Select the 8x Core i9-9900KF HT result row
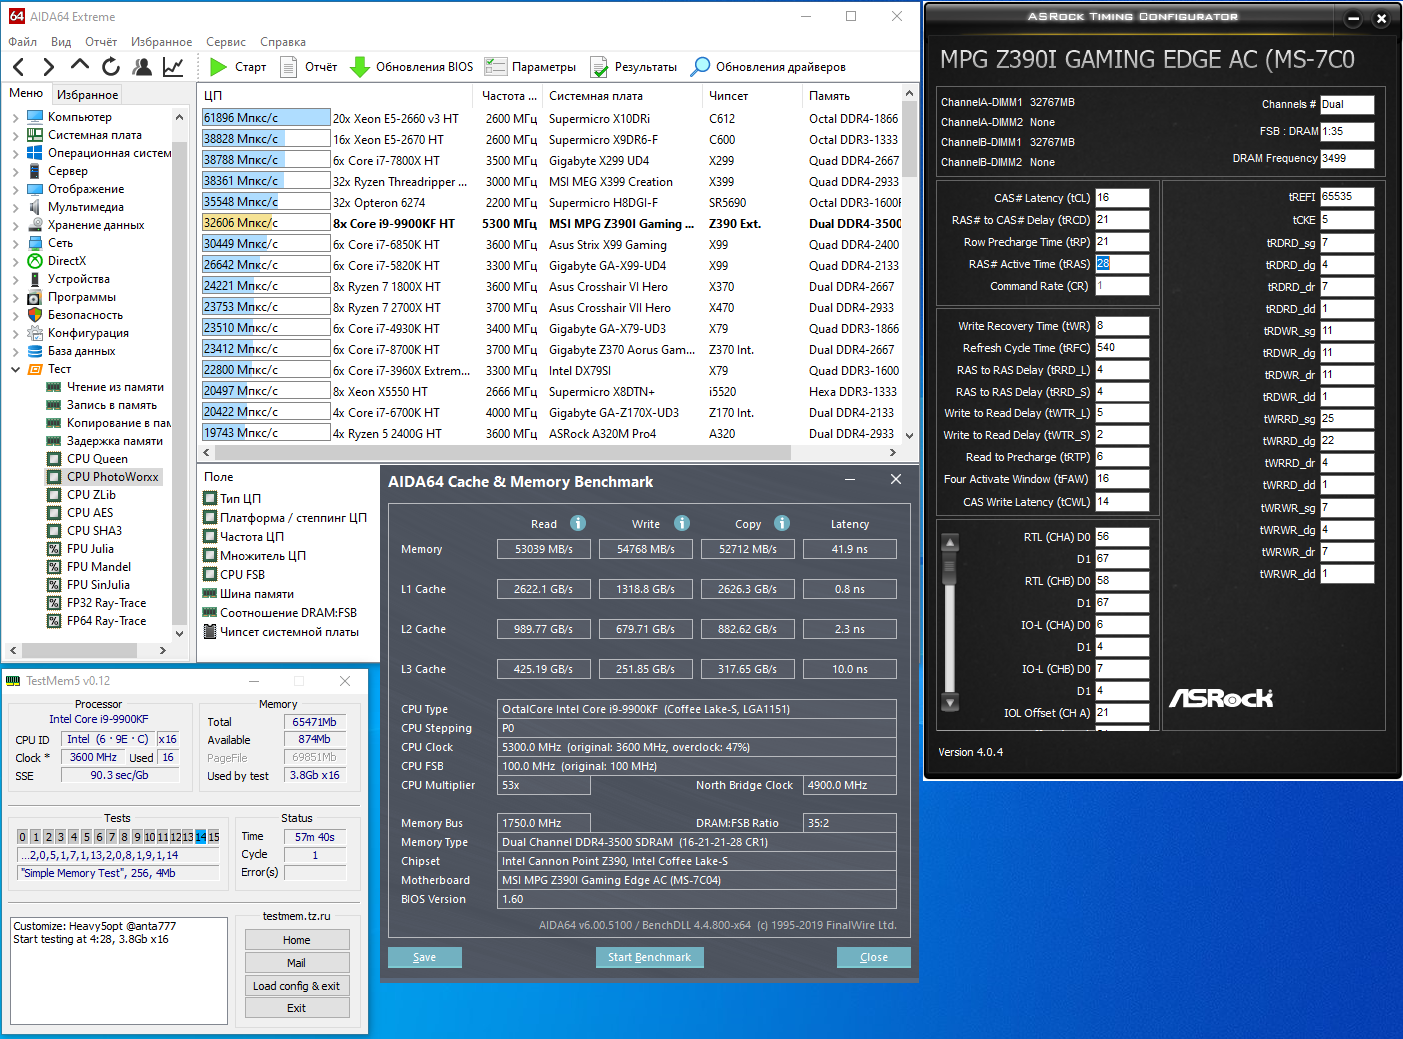1403x1039 pixels. coord(551,223)
